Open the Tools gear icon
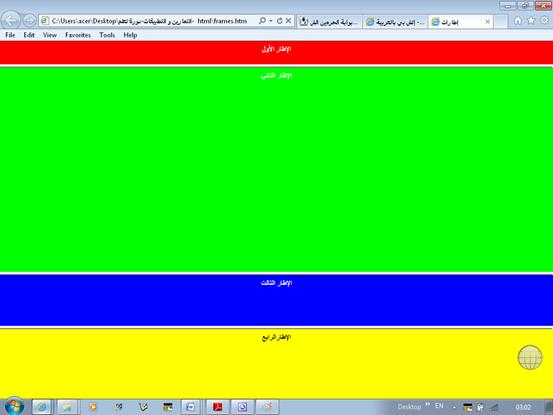 pos(545,20)
